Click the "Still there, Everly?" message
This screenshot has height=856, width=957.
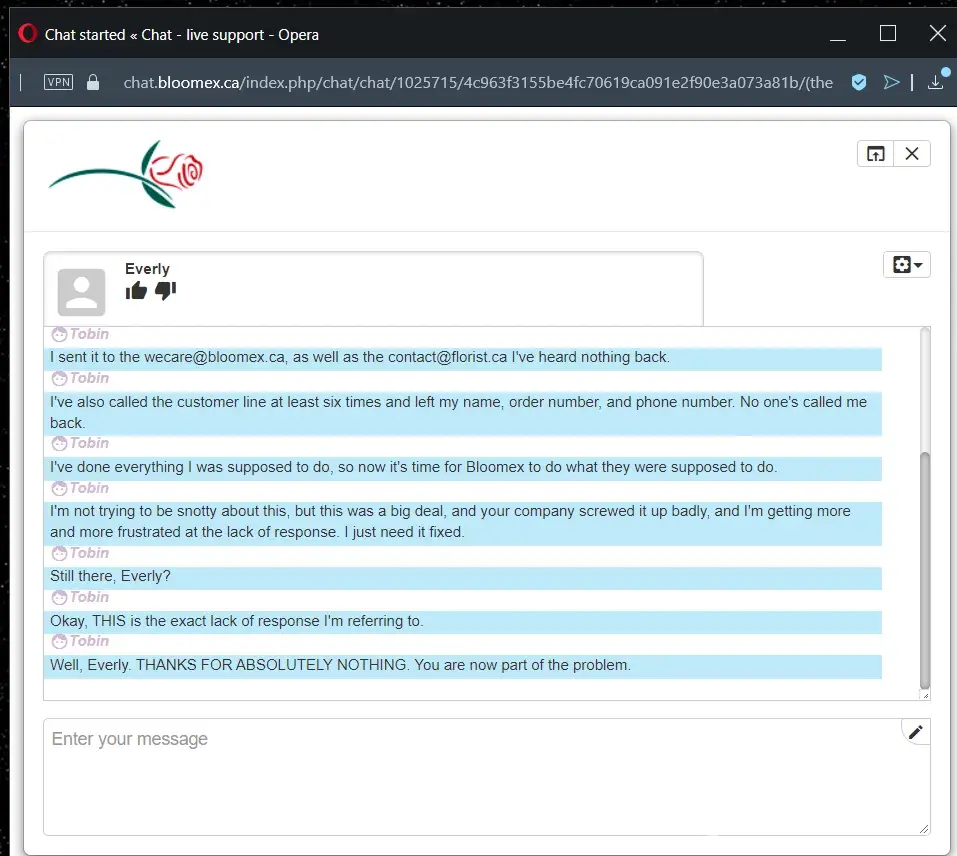[x=110, y=577]
